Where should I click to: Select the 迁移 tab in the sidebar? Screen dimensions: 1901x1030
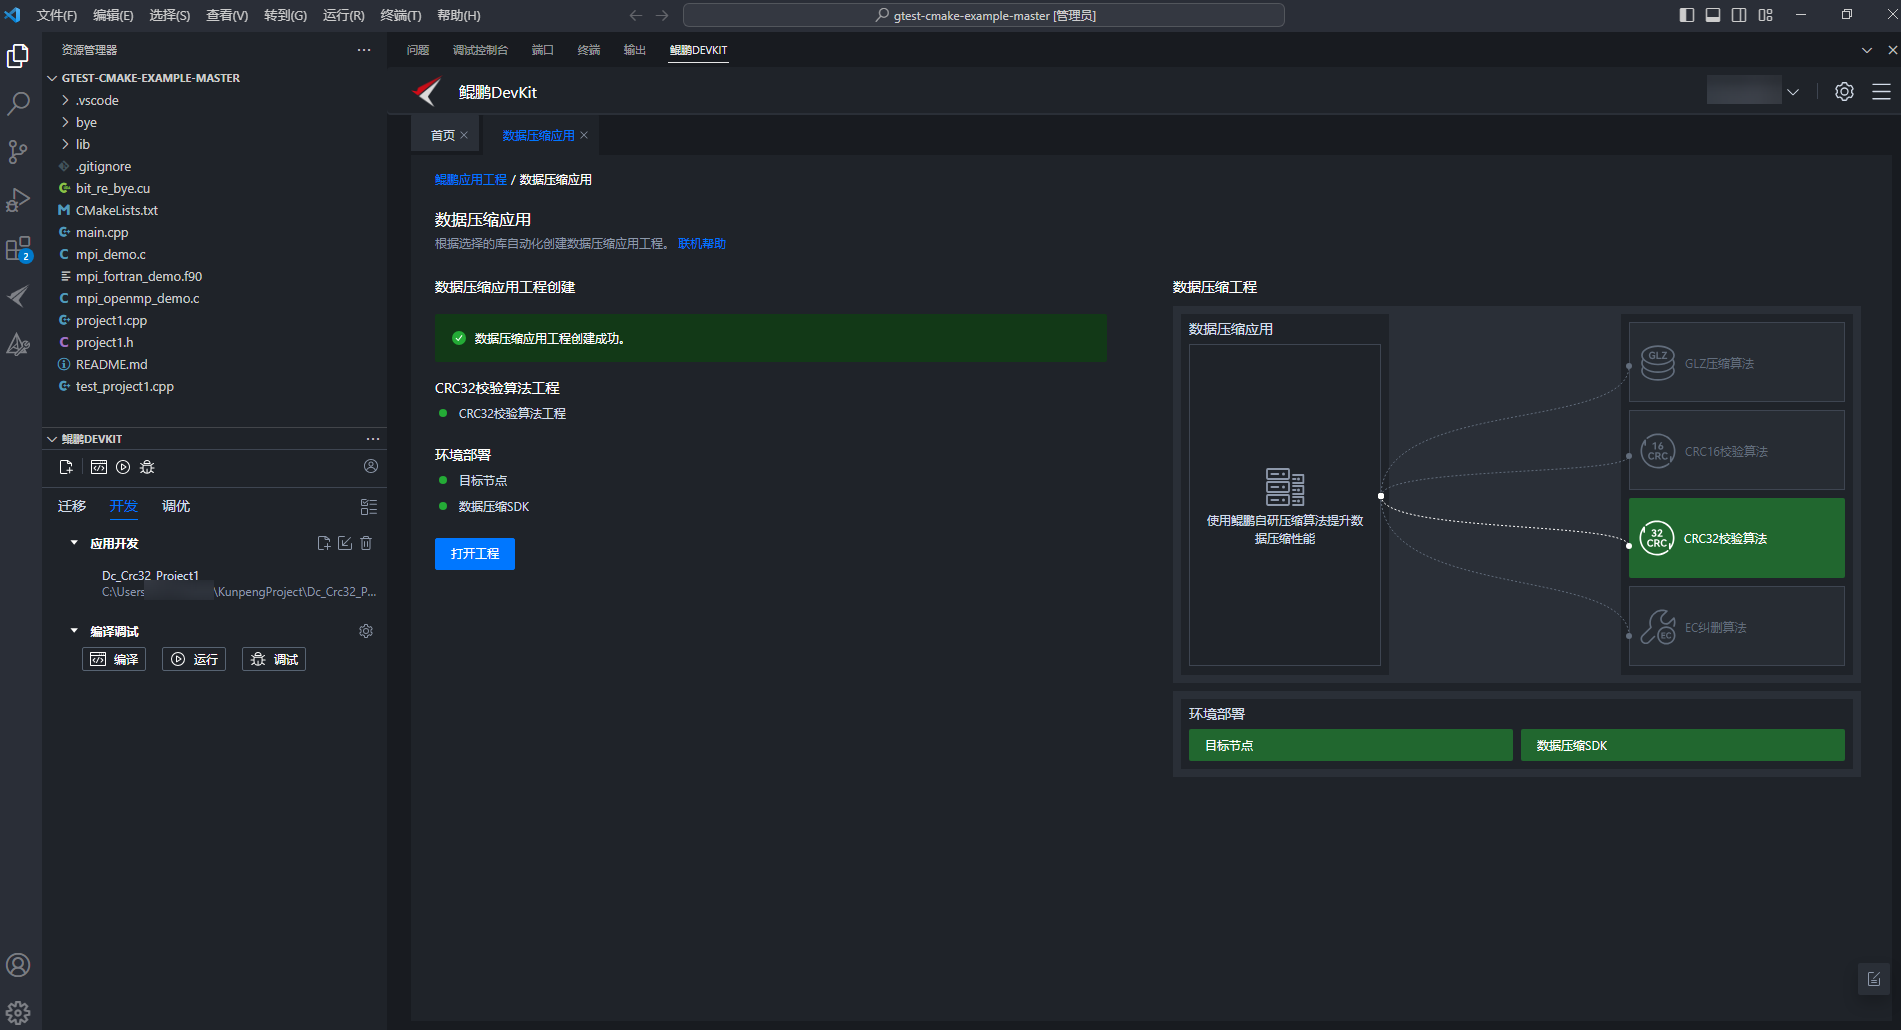(72, 506)
